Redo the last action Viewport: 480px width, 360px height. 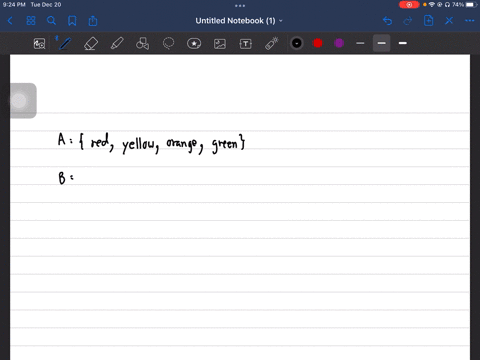408,21
